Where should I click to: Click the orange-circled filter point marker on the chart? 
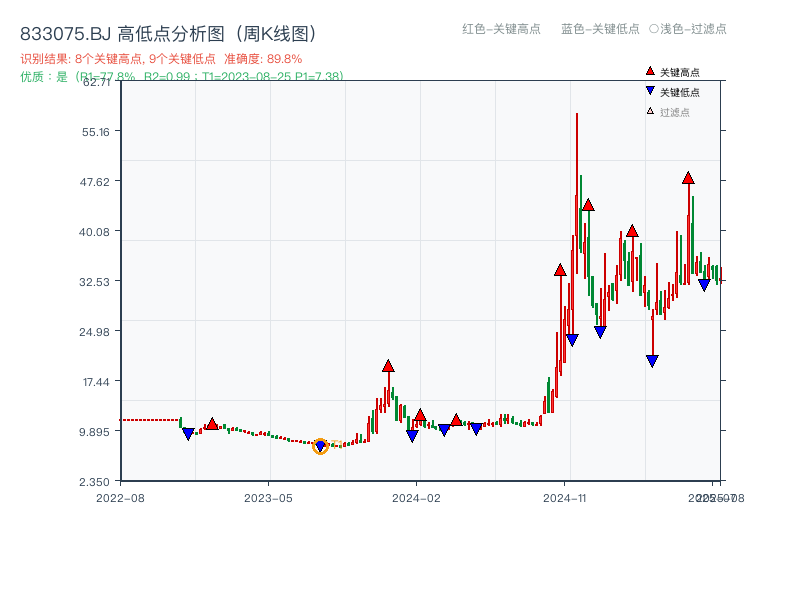[322, 446]
